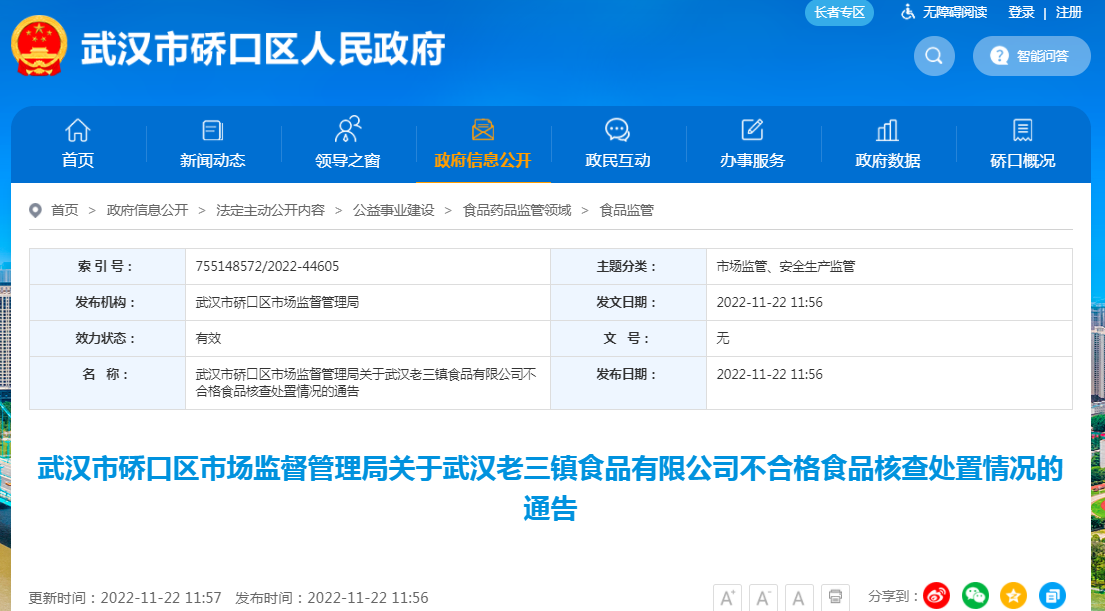Image resolution: width=1105 pixels, height=611 pixels.
Task: Click the 发布日期 date value
Action: pyautogui.click(x=770, y=374)
